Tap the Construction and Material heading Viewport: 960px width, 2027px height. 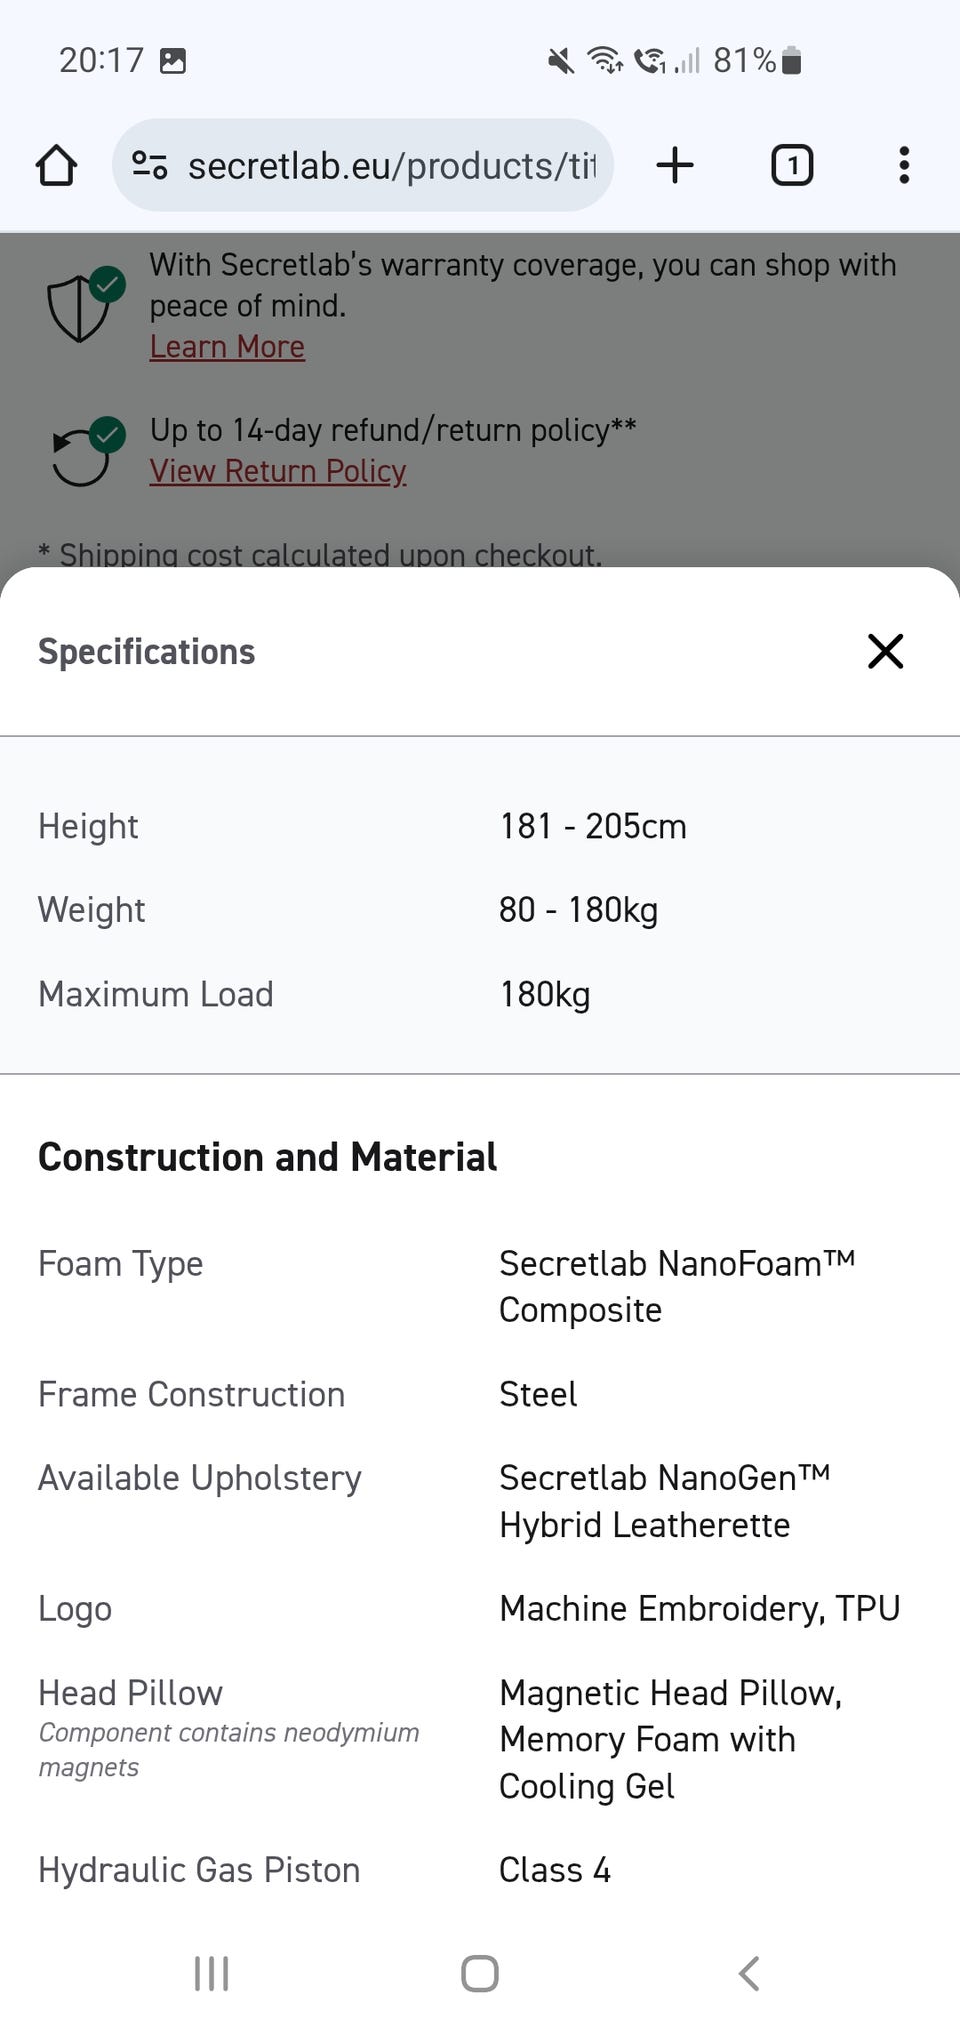point(267,1157)
